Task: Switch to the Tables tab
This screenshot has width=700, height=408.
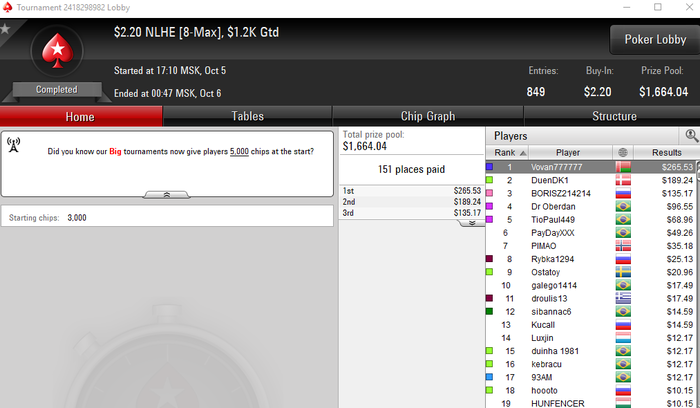Action: [247, 116]
